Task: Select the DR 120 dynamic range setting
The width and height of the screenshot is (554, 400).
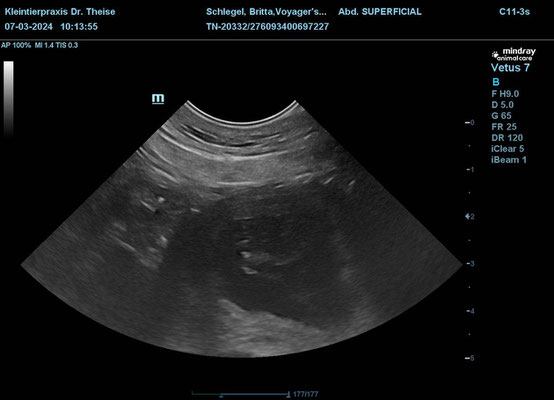Action: [507, 138]
